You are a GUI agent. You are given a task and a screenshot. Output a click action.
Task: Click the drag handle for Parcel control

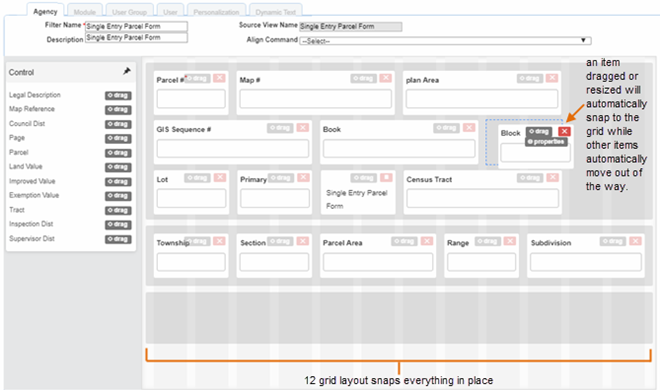118,153
